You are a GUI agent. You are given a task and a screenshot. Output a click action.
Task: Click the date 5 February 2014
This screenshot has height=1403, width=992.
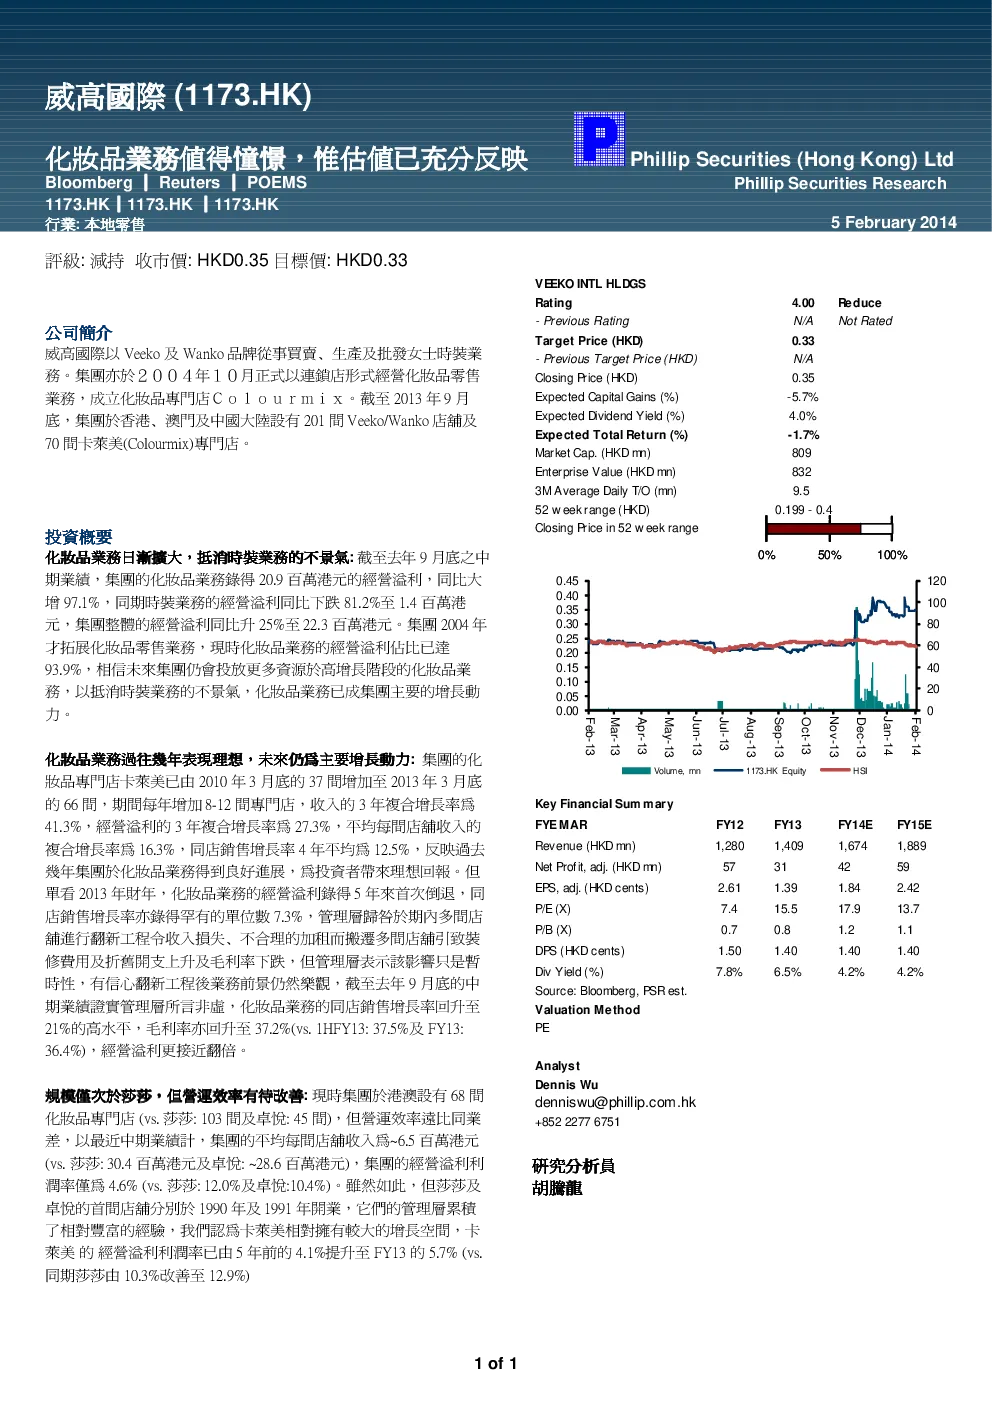tap(893, 222)
